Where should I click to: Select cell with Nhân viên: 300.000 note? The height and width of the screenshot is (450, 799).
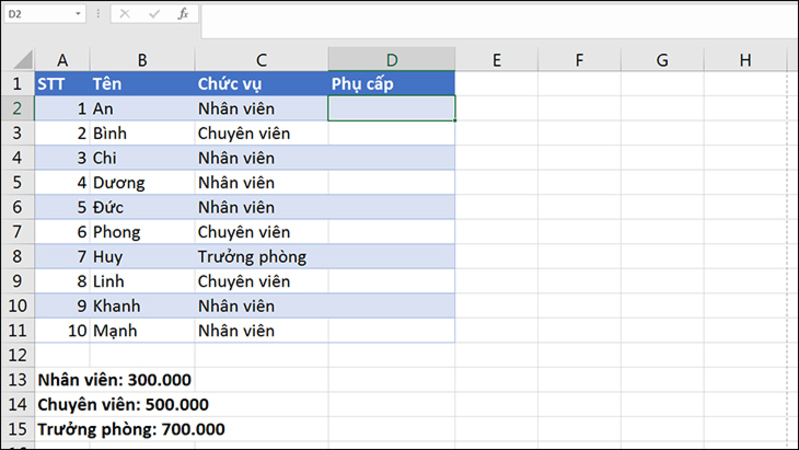tap(115, 380)
